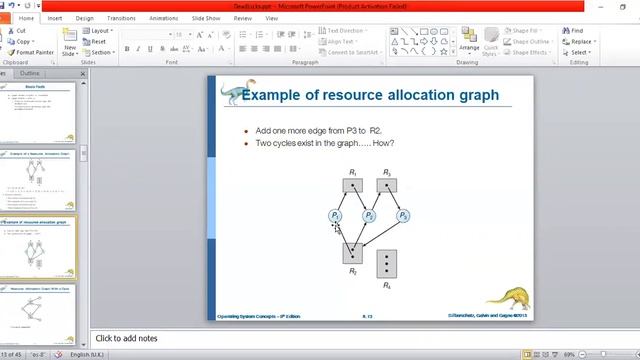Open Line Spacing options
640x360 pixels.
(308, 35)
